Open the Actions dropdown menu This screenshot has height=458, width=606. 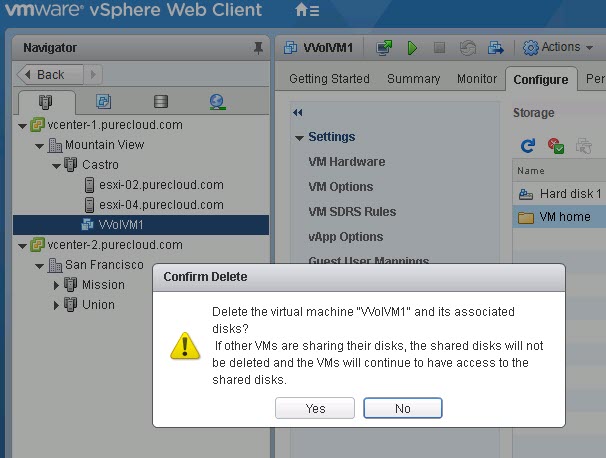(x=558, y=48)
